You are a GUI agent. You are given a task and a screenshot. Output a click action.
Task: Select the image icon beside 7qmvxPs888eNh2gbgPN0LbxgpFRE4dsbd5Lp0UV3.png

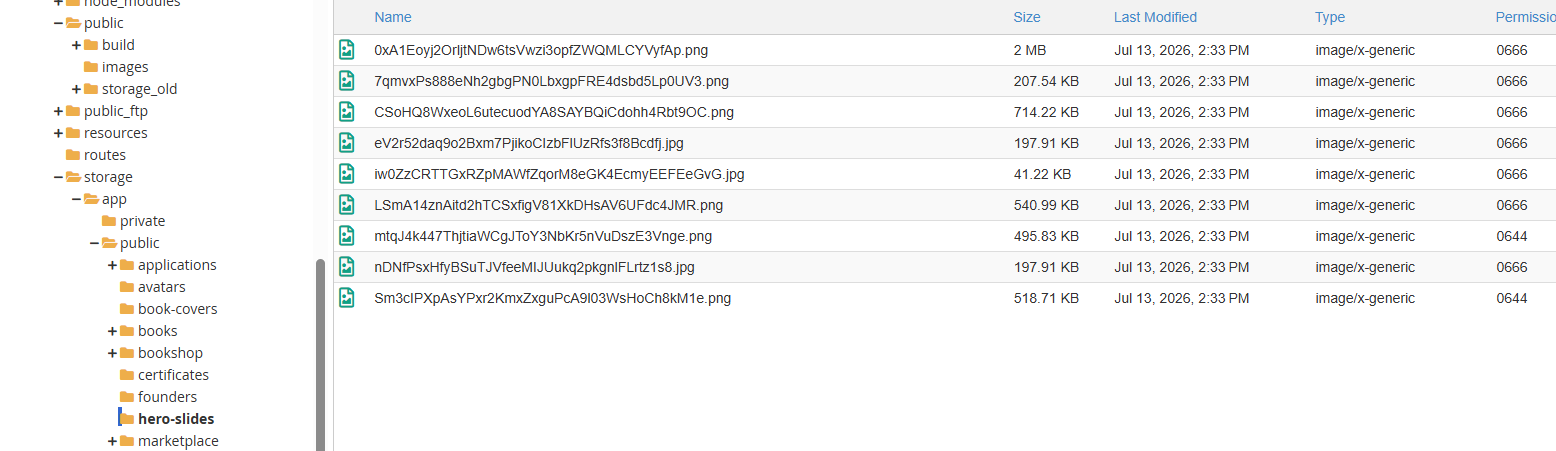pos(347,81)
